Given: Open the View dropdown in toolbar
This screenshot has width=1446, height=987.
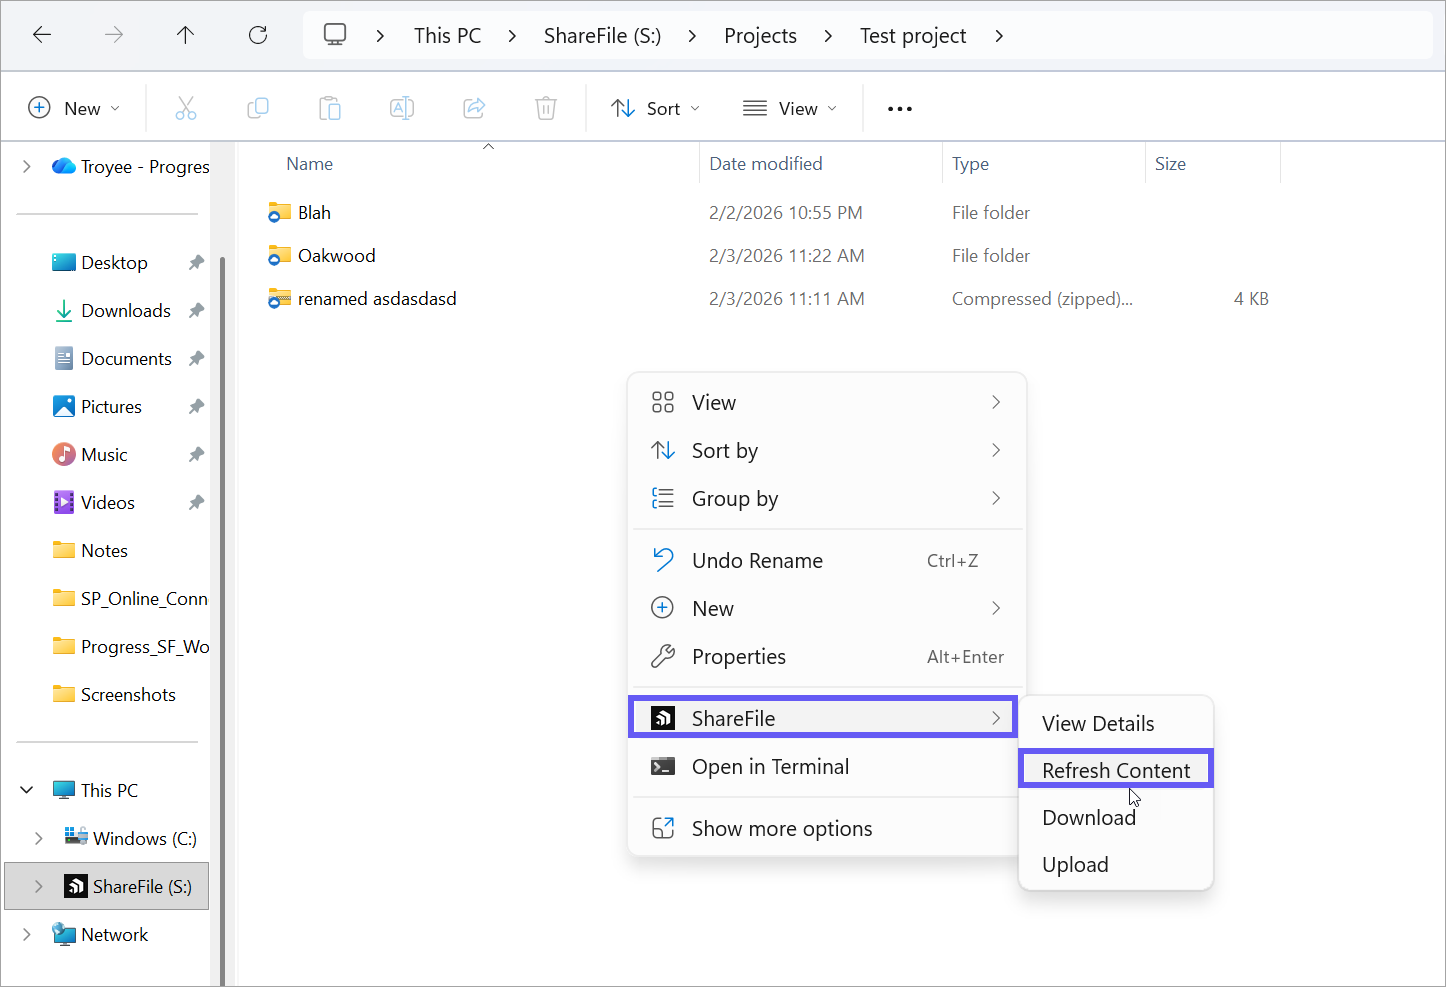Looking at the screenshot, I should (790, 108).
